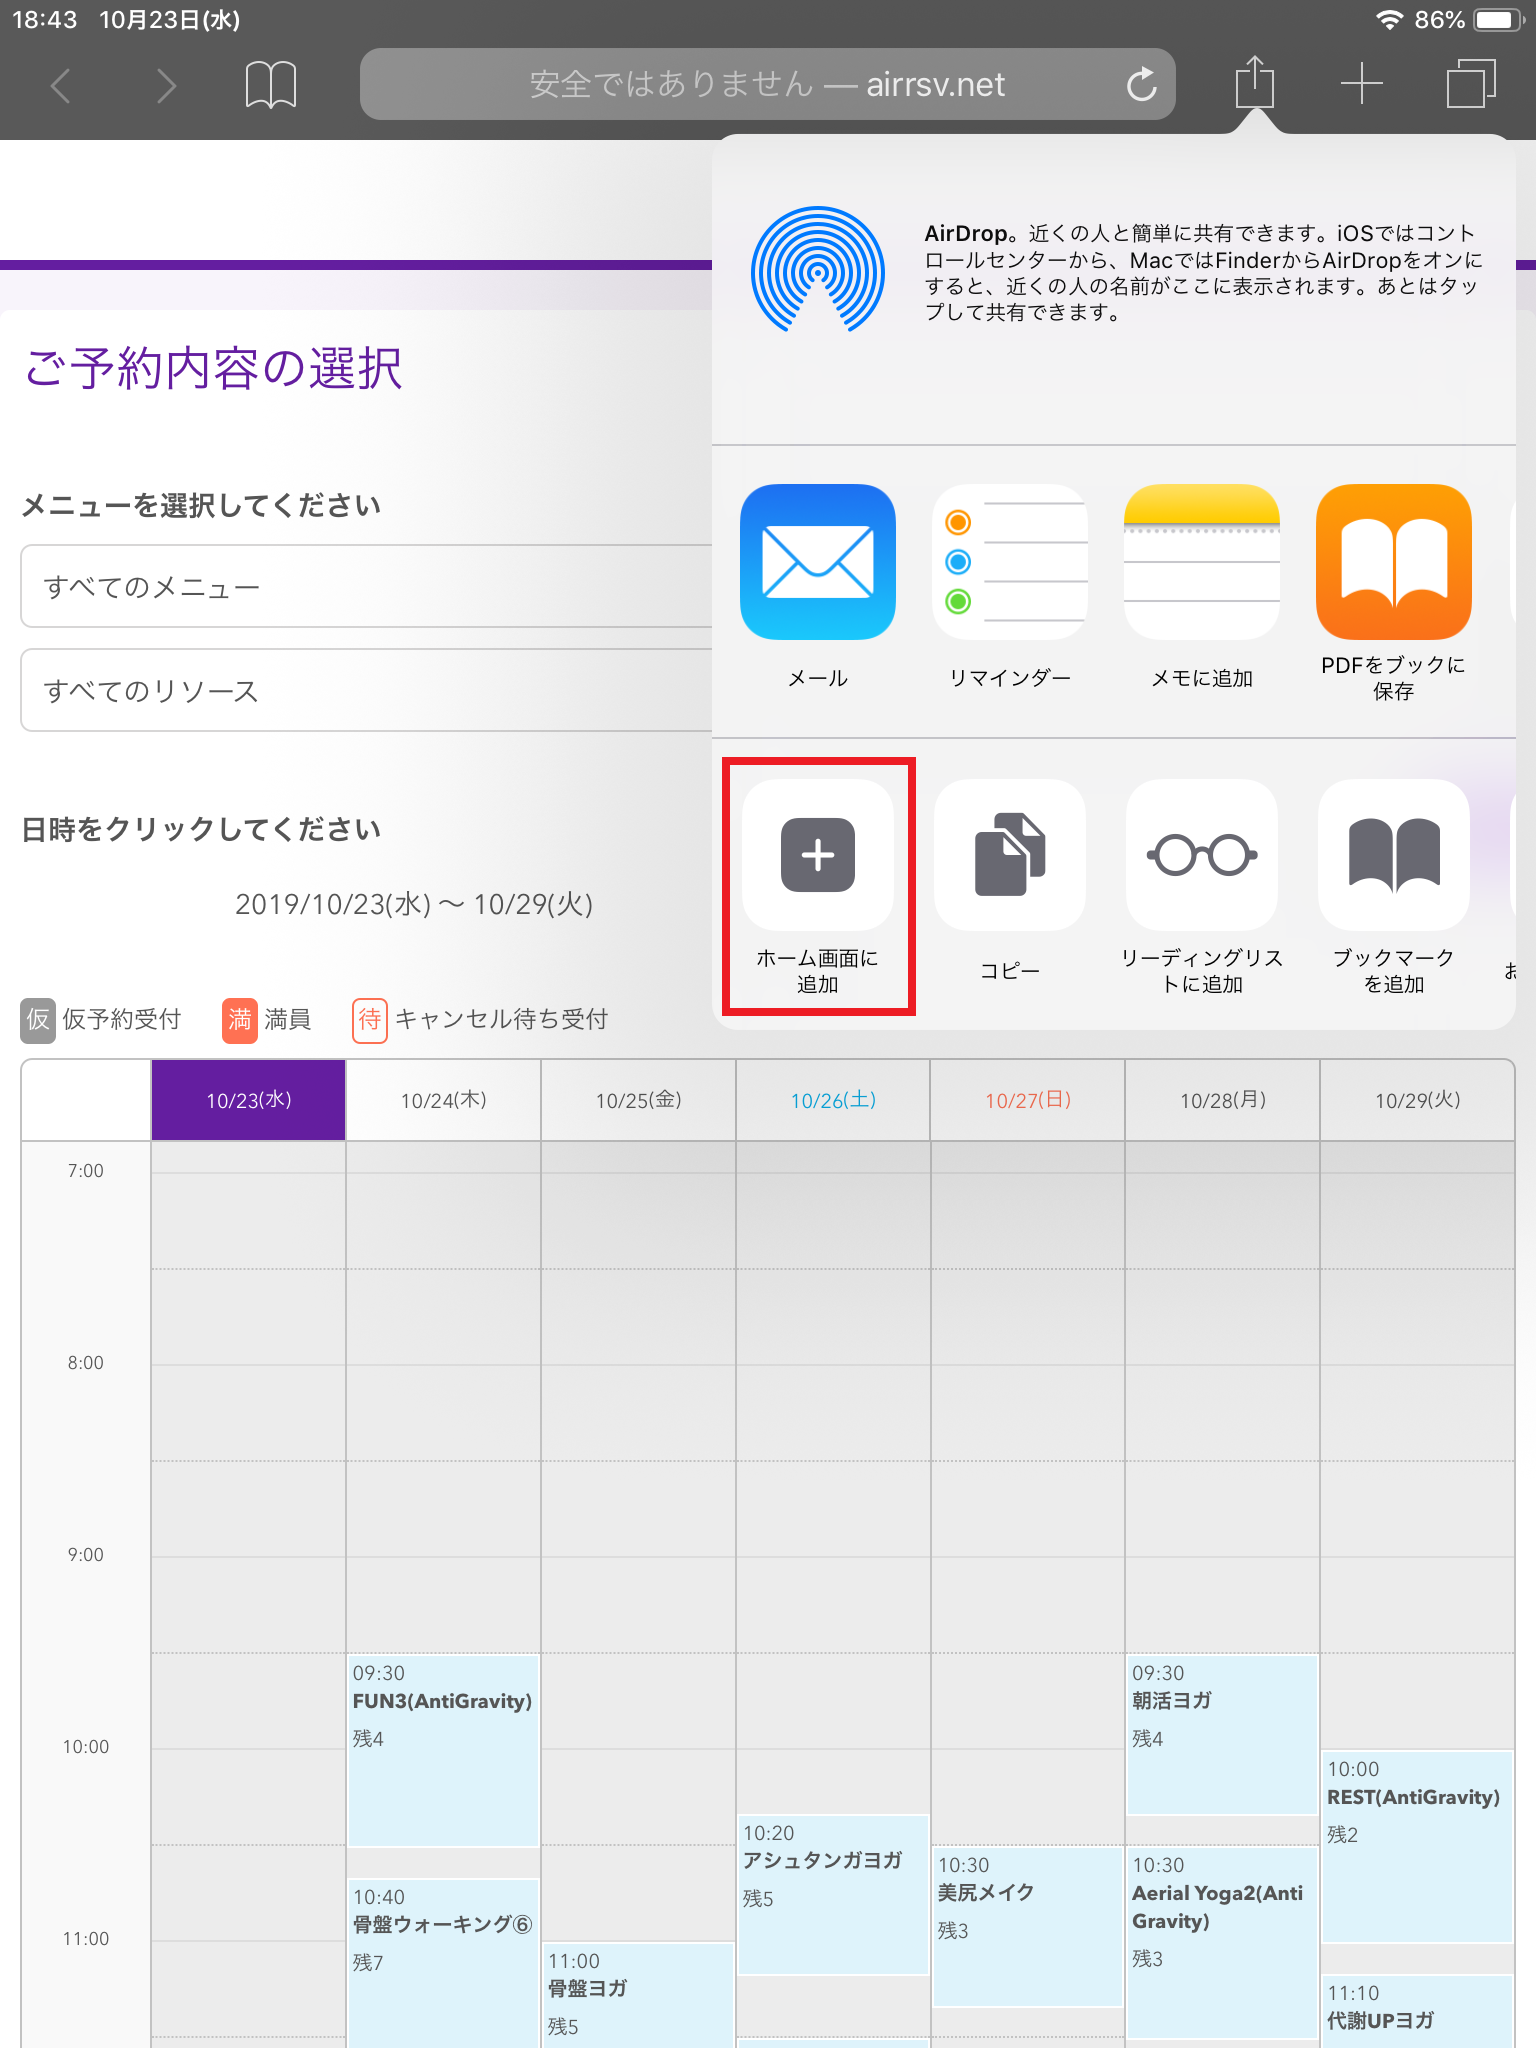
Task: Tap the date range 2019/10/23(水) 〜 10/29(火)
Action: 414,904
